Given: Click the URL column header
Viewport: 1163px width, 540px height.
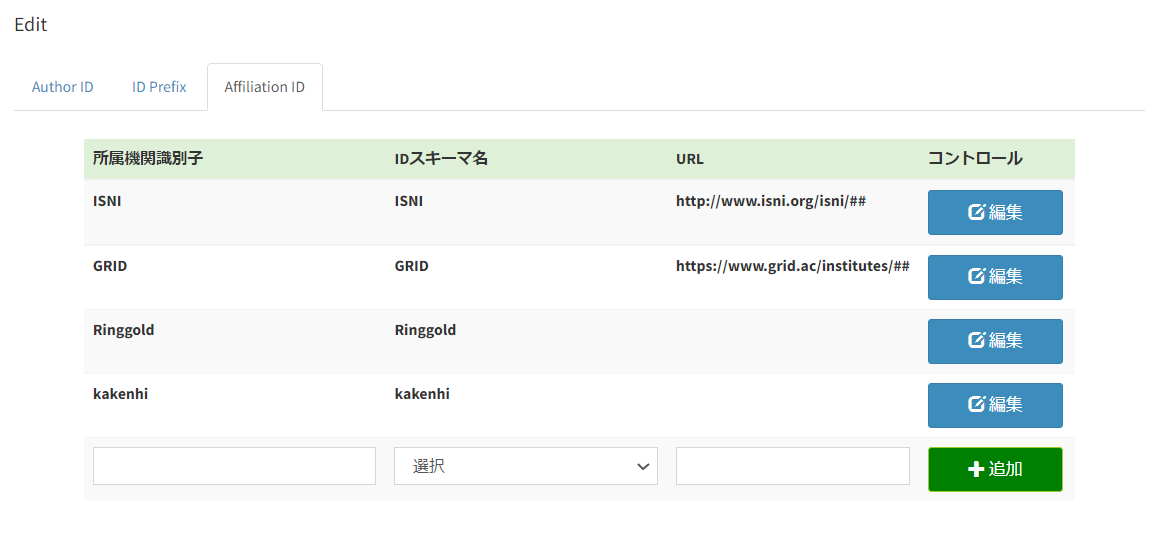Looking at the screenshot, I should (690, 159).
